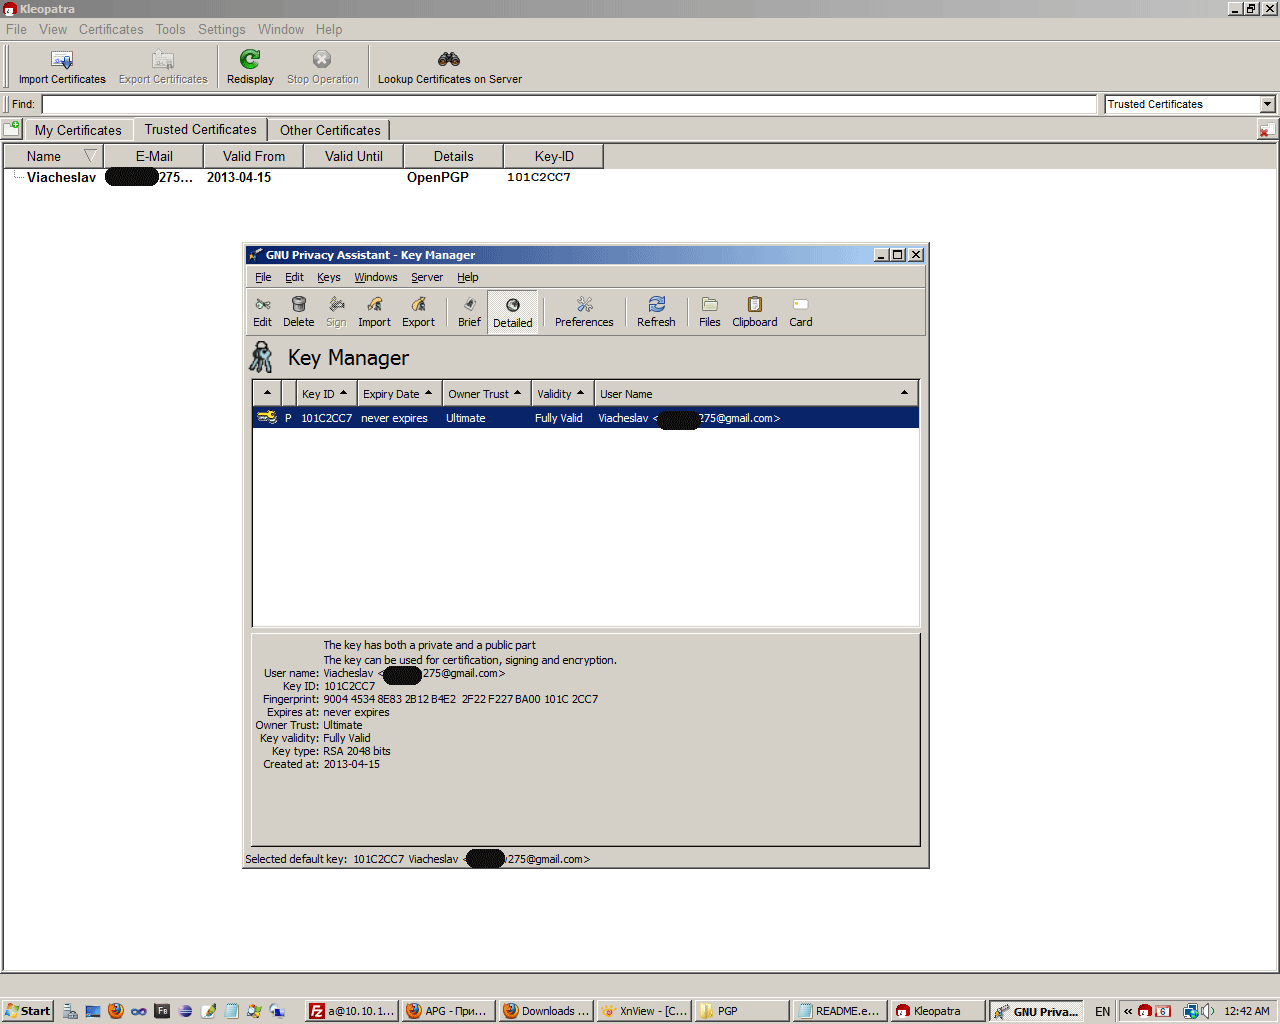The height and width of the screenshot is (1024, 1280).
Task: Open the Kleopatra Window menu
Action: [281, 29]
